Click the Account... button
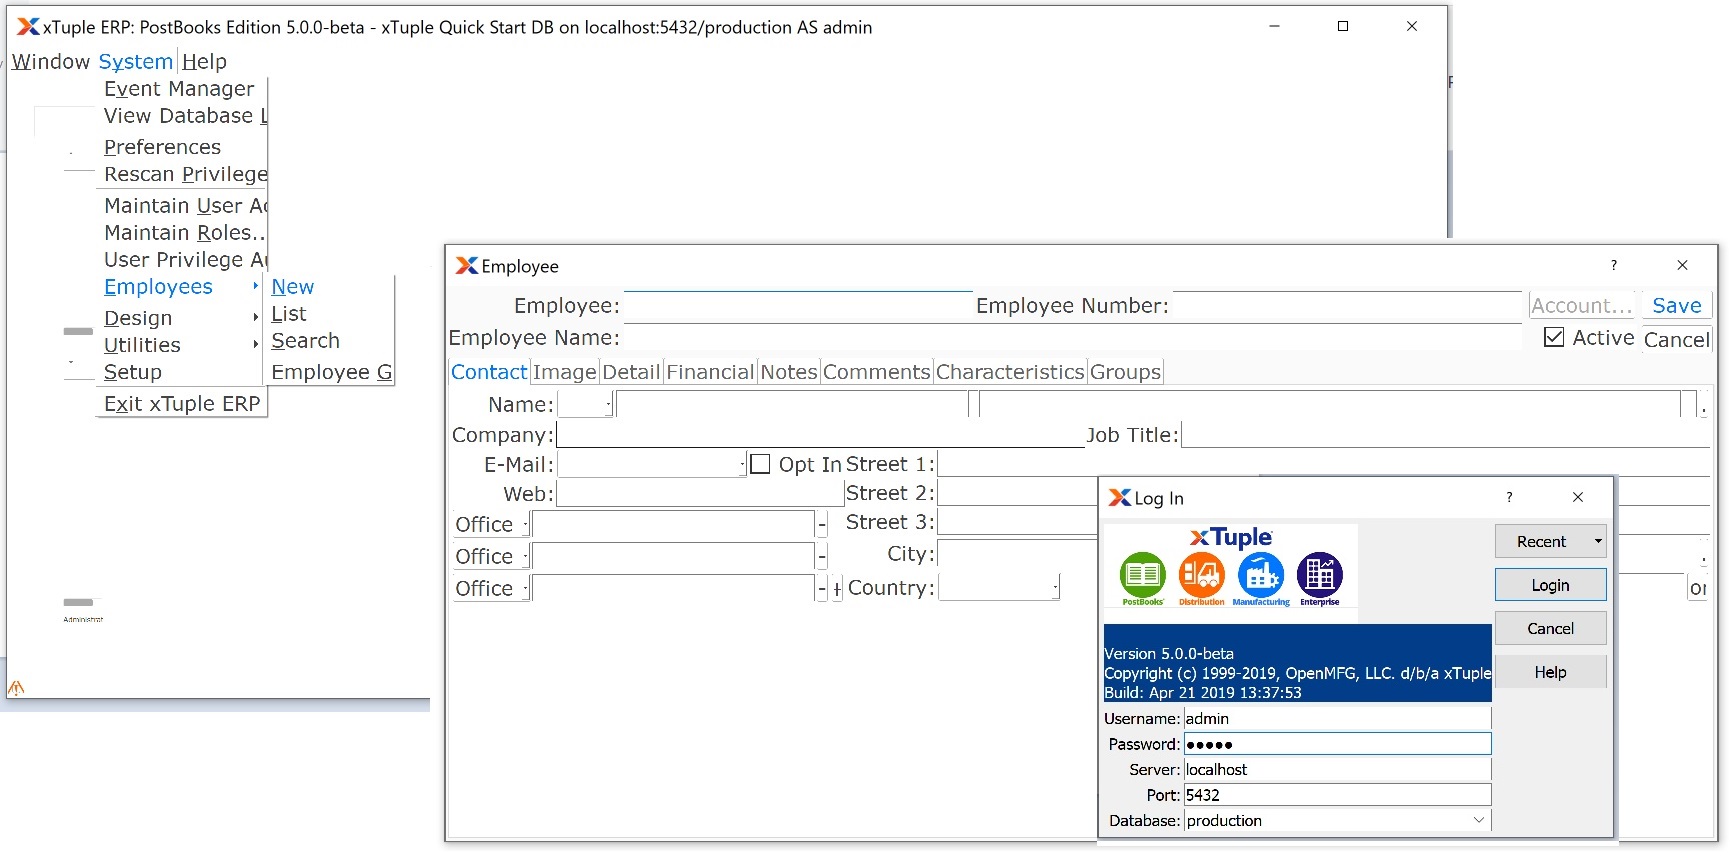Image resolution: width=1730 pixels, height=864 pixels. tap(1581, 306)
